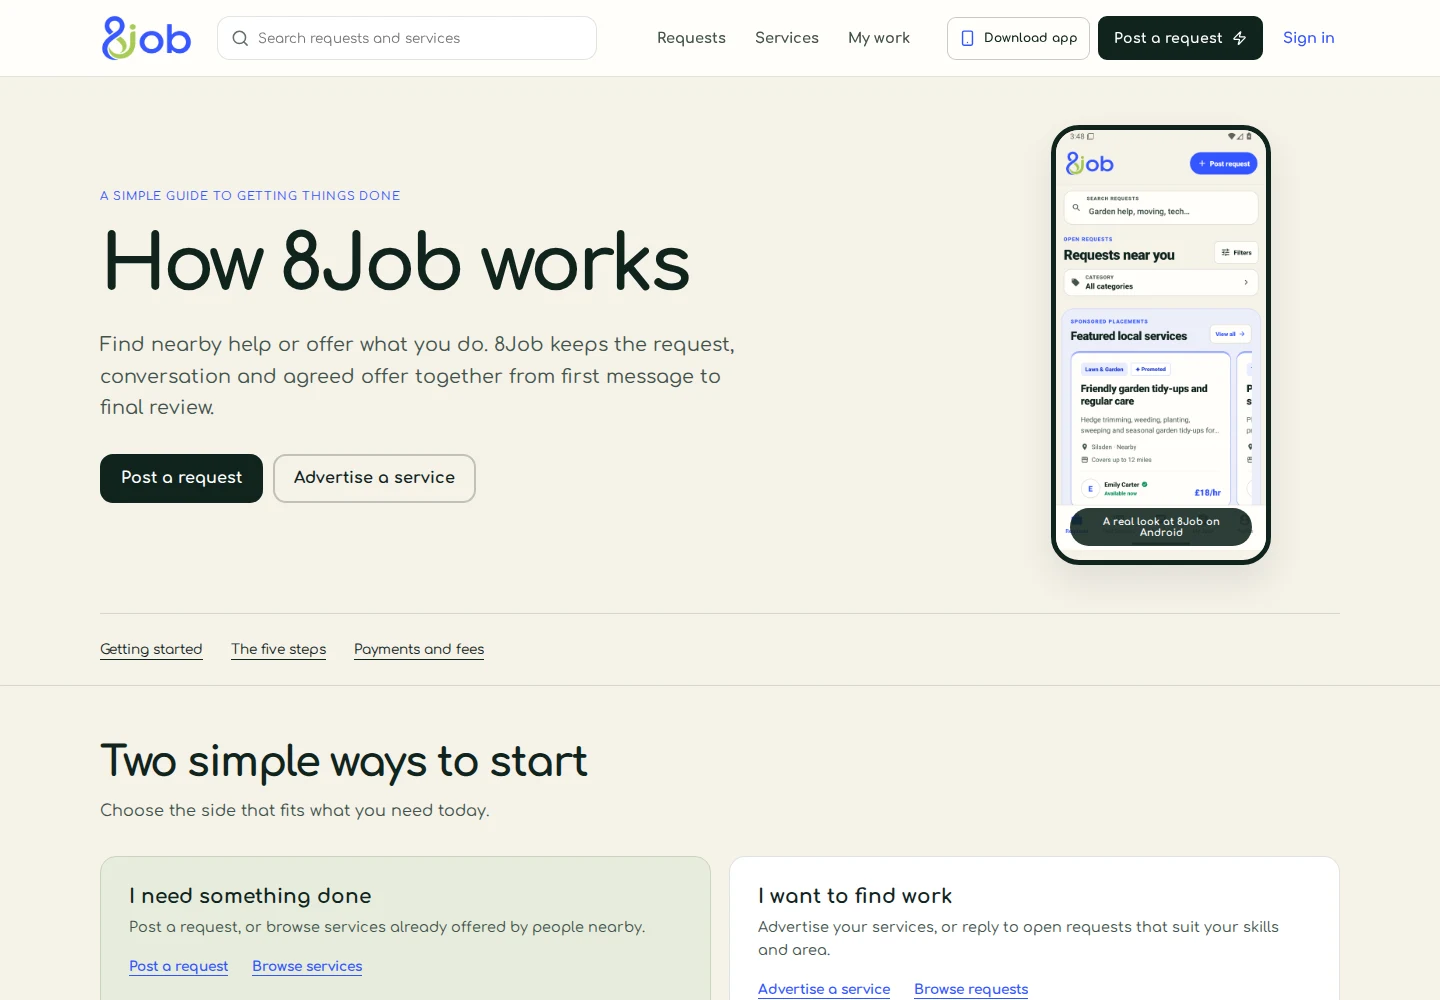Click the 'A real look at 8Job on Android' caption

[x=1161, y=527]
